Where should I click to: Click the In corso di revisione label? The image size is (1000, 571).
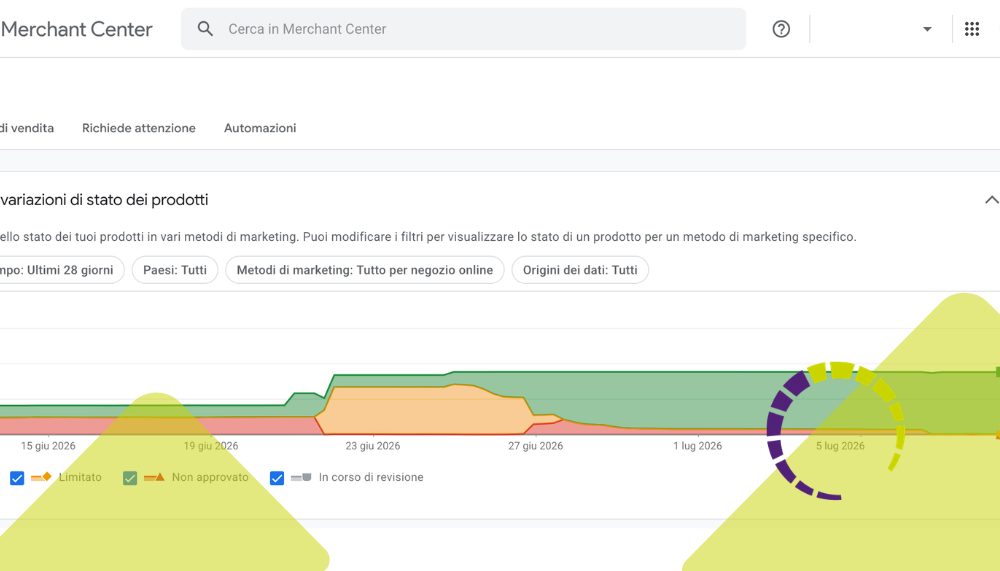[371, 477]
